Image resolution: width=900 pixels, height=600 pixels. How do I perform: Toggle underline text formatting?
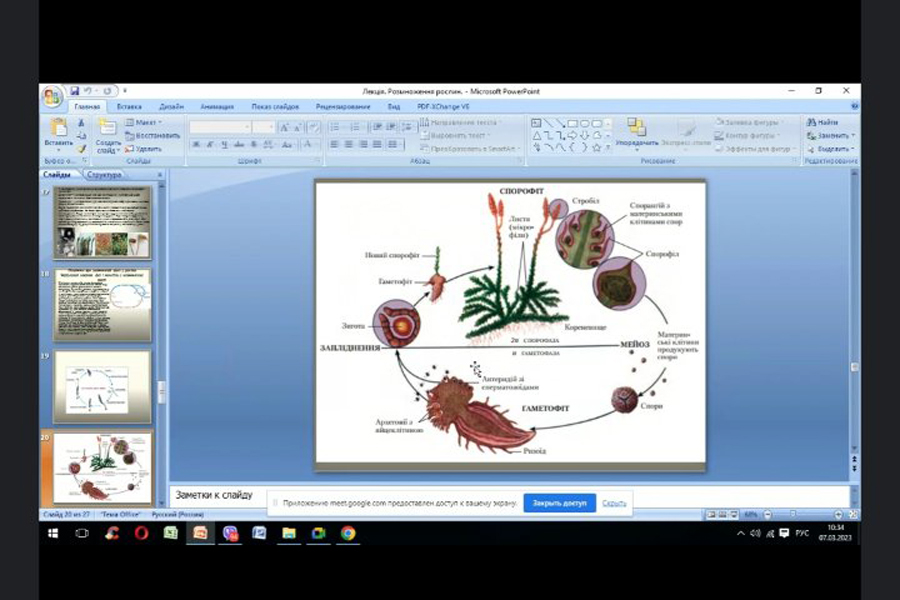coord(225,145)
